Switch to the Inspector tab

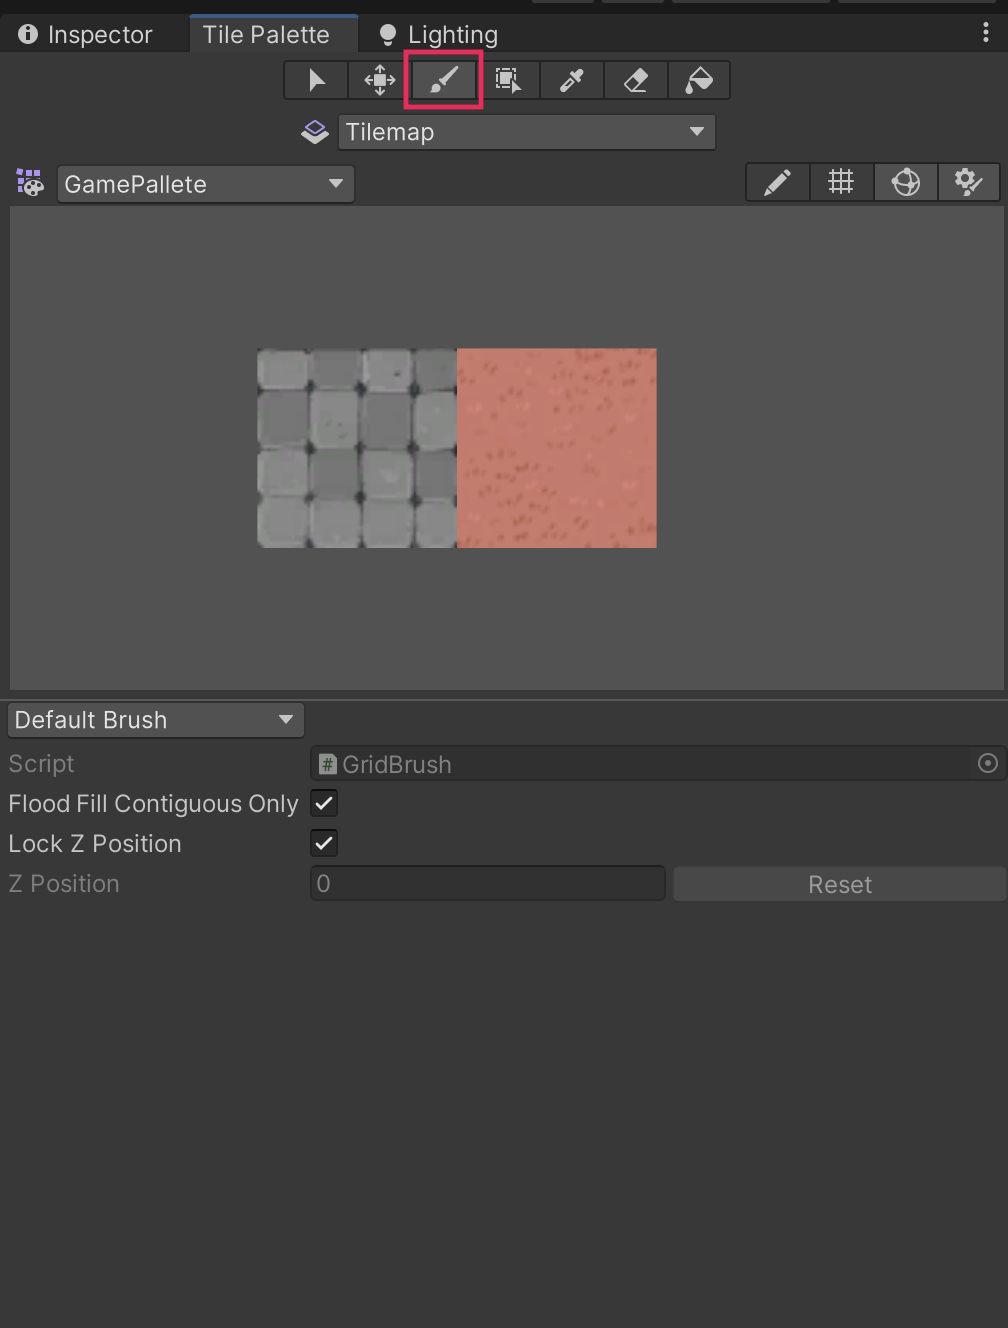pyautogui.click(x=87, y=35)
